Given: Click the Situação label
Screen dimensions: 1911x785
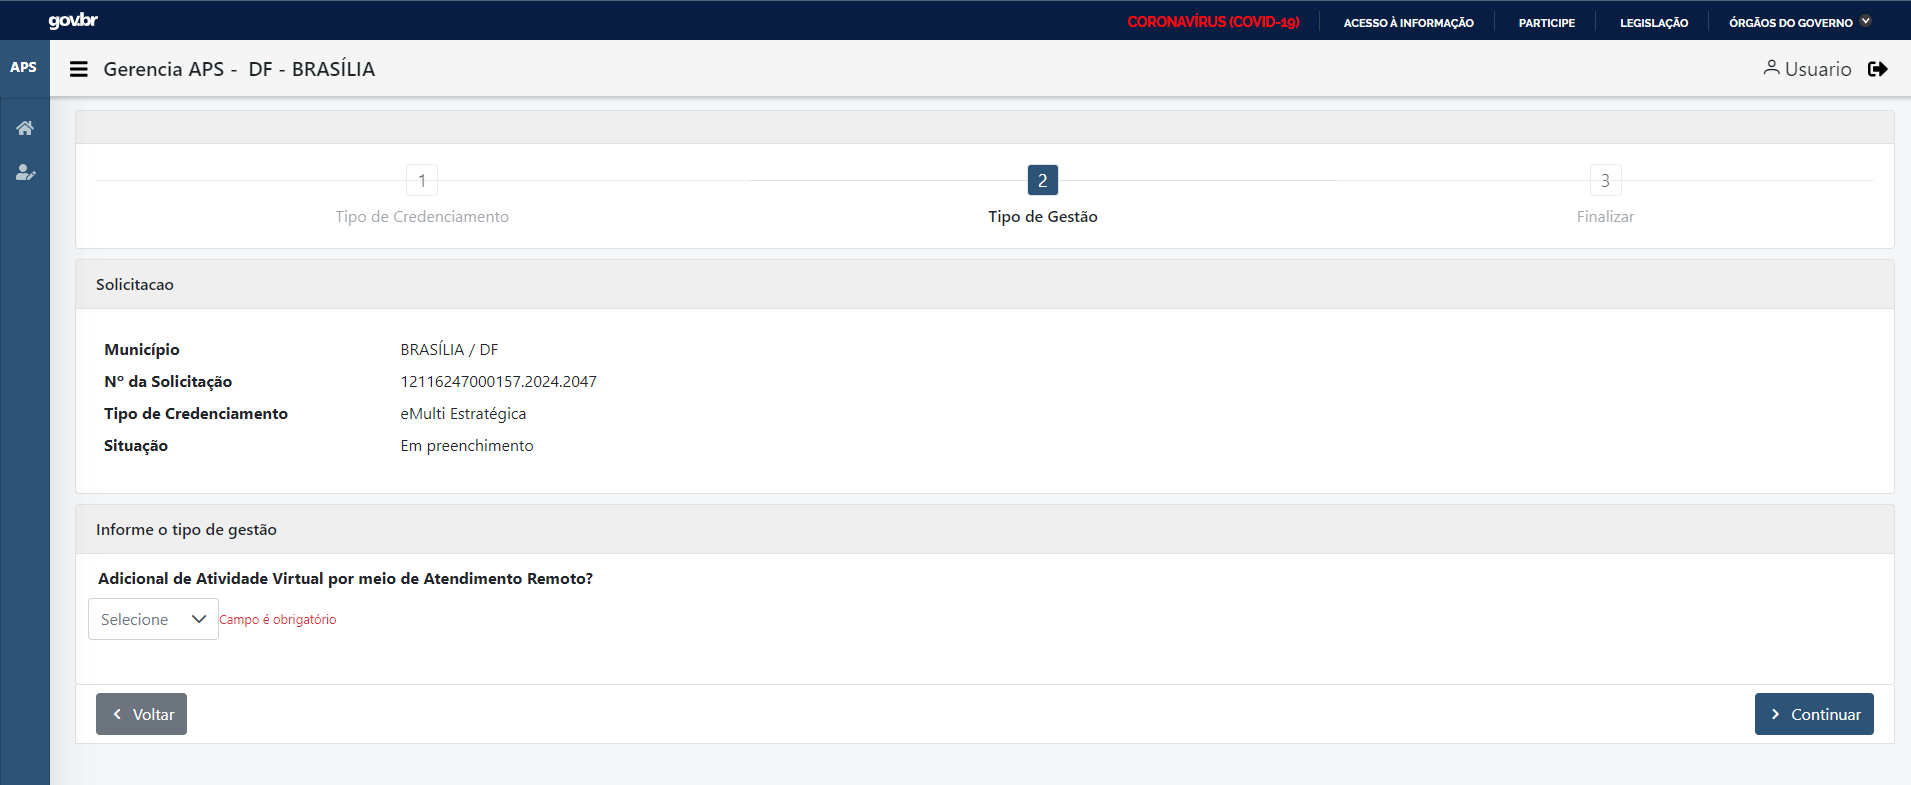Looking at the screenshot, I should (136, 446).
